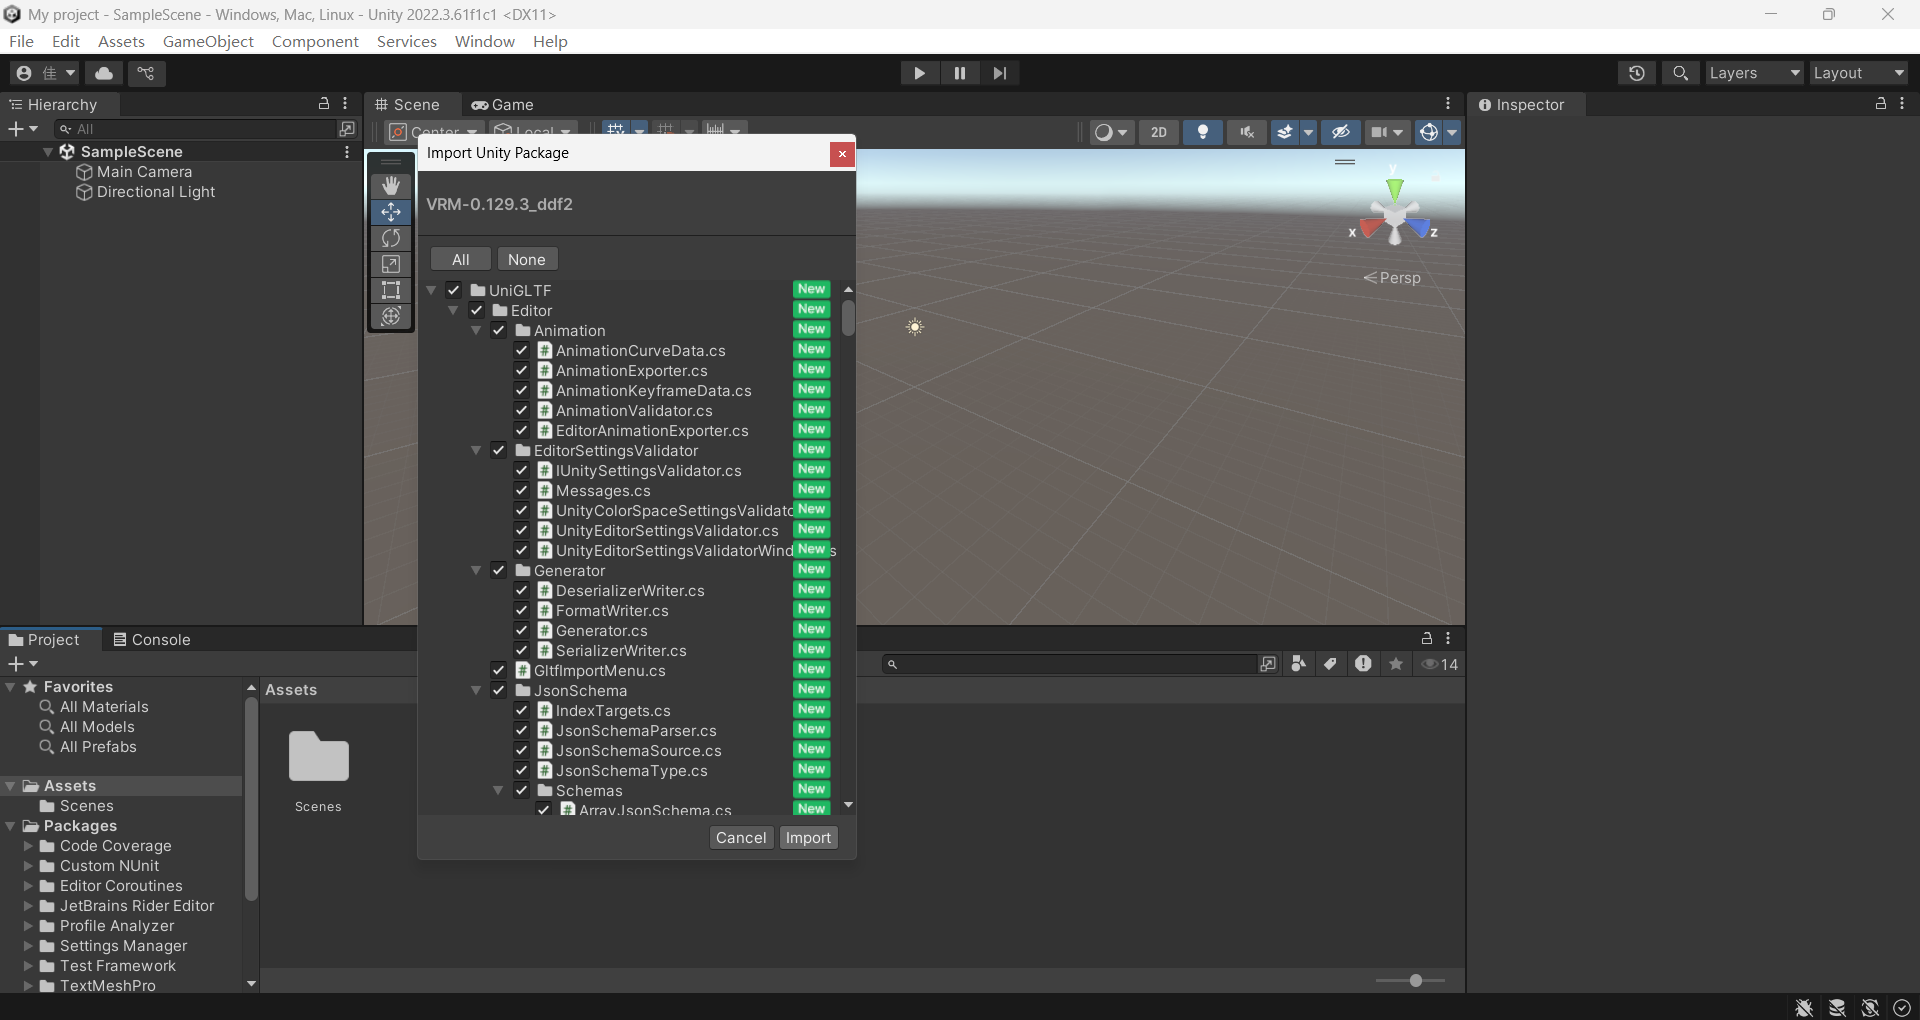Click the Hierarchy lock icon
The height and width of the screenshot is (1020, 1920).
pyautogui.click(x=324, y=104)
